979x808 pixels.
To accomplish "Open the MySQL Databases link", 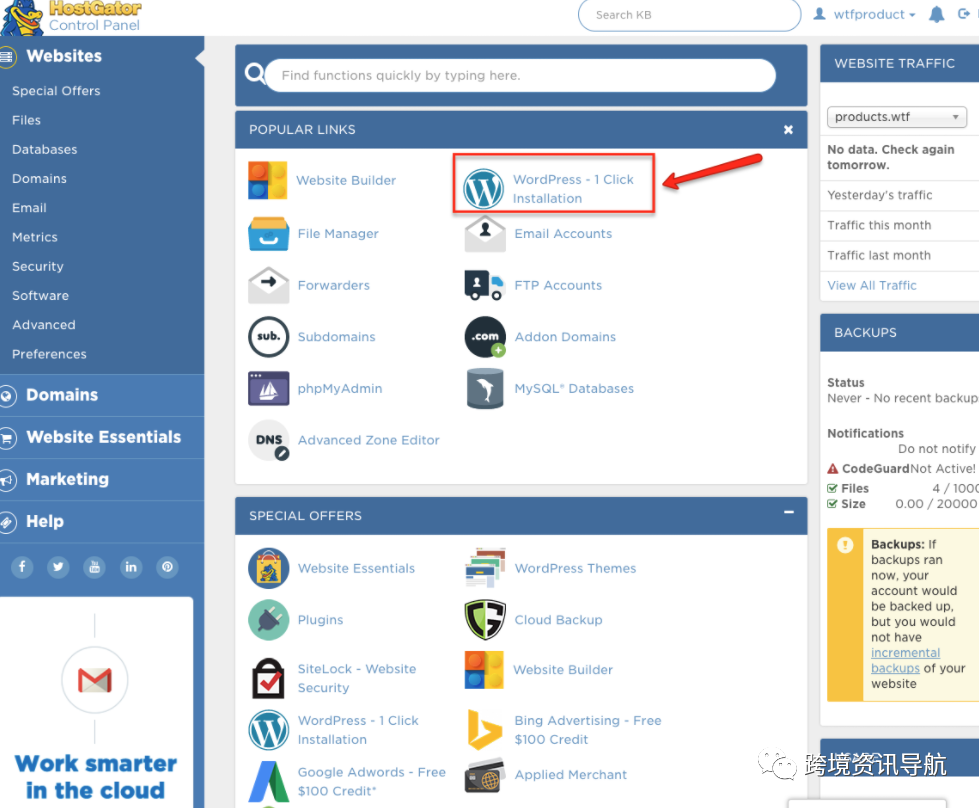I will [x=574, y=388].
